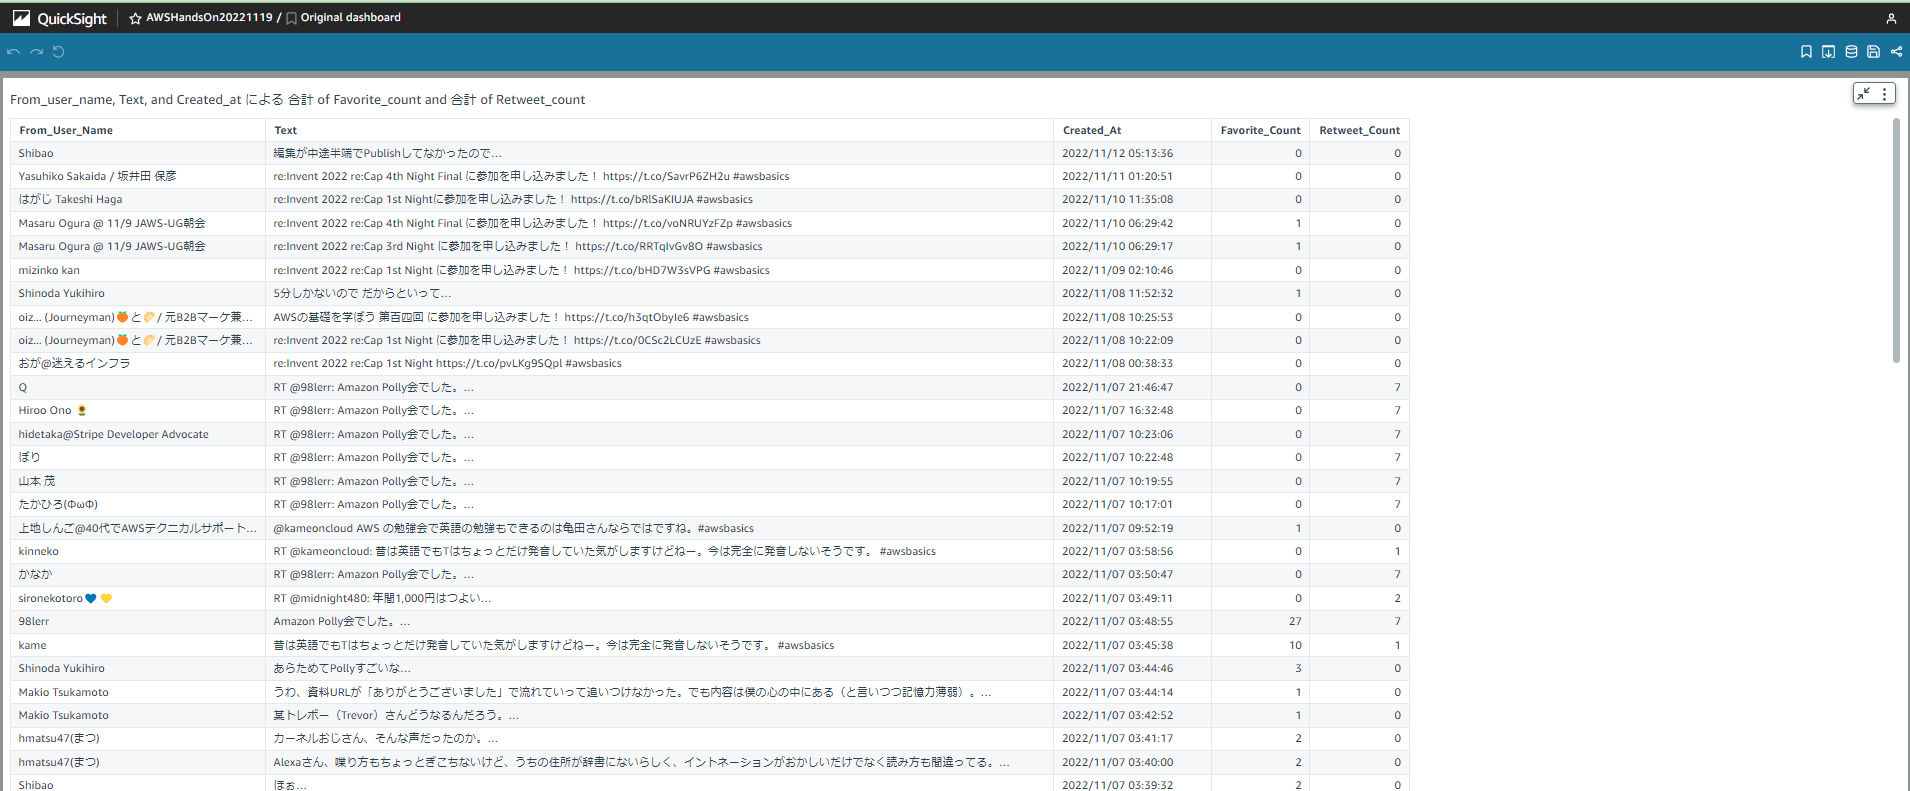Click the Original dashboard bookmark label

pyautogui.click(x=351, y=17)
